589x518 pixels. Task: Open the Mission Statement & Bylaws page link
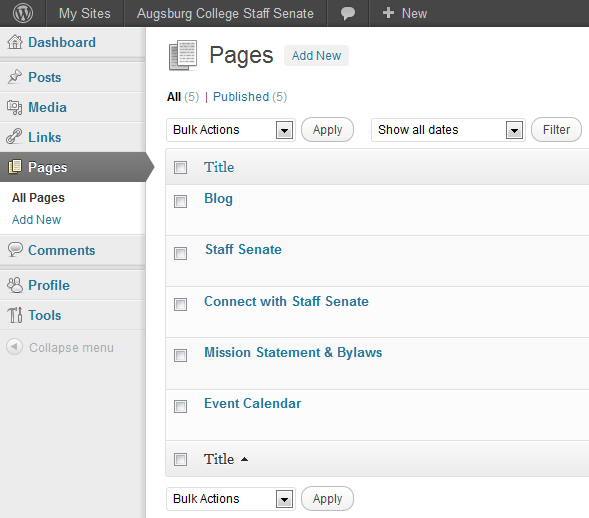tap(293, 352)
